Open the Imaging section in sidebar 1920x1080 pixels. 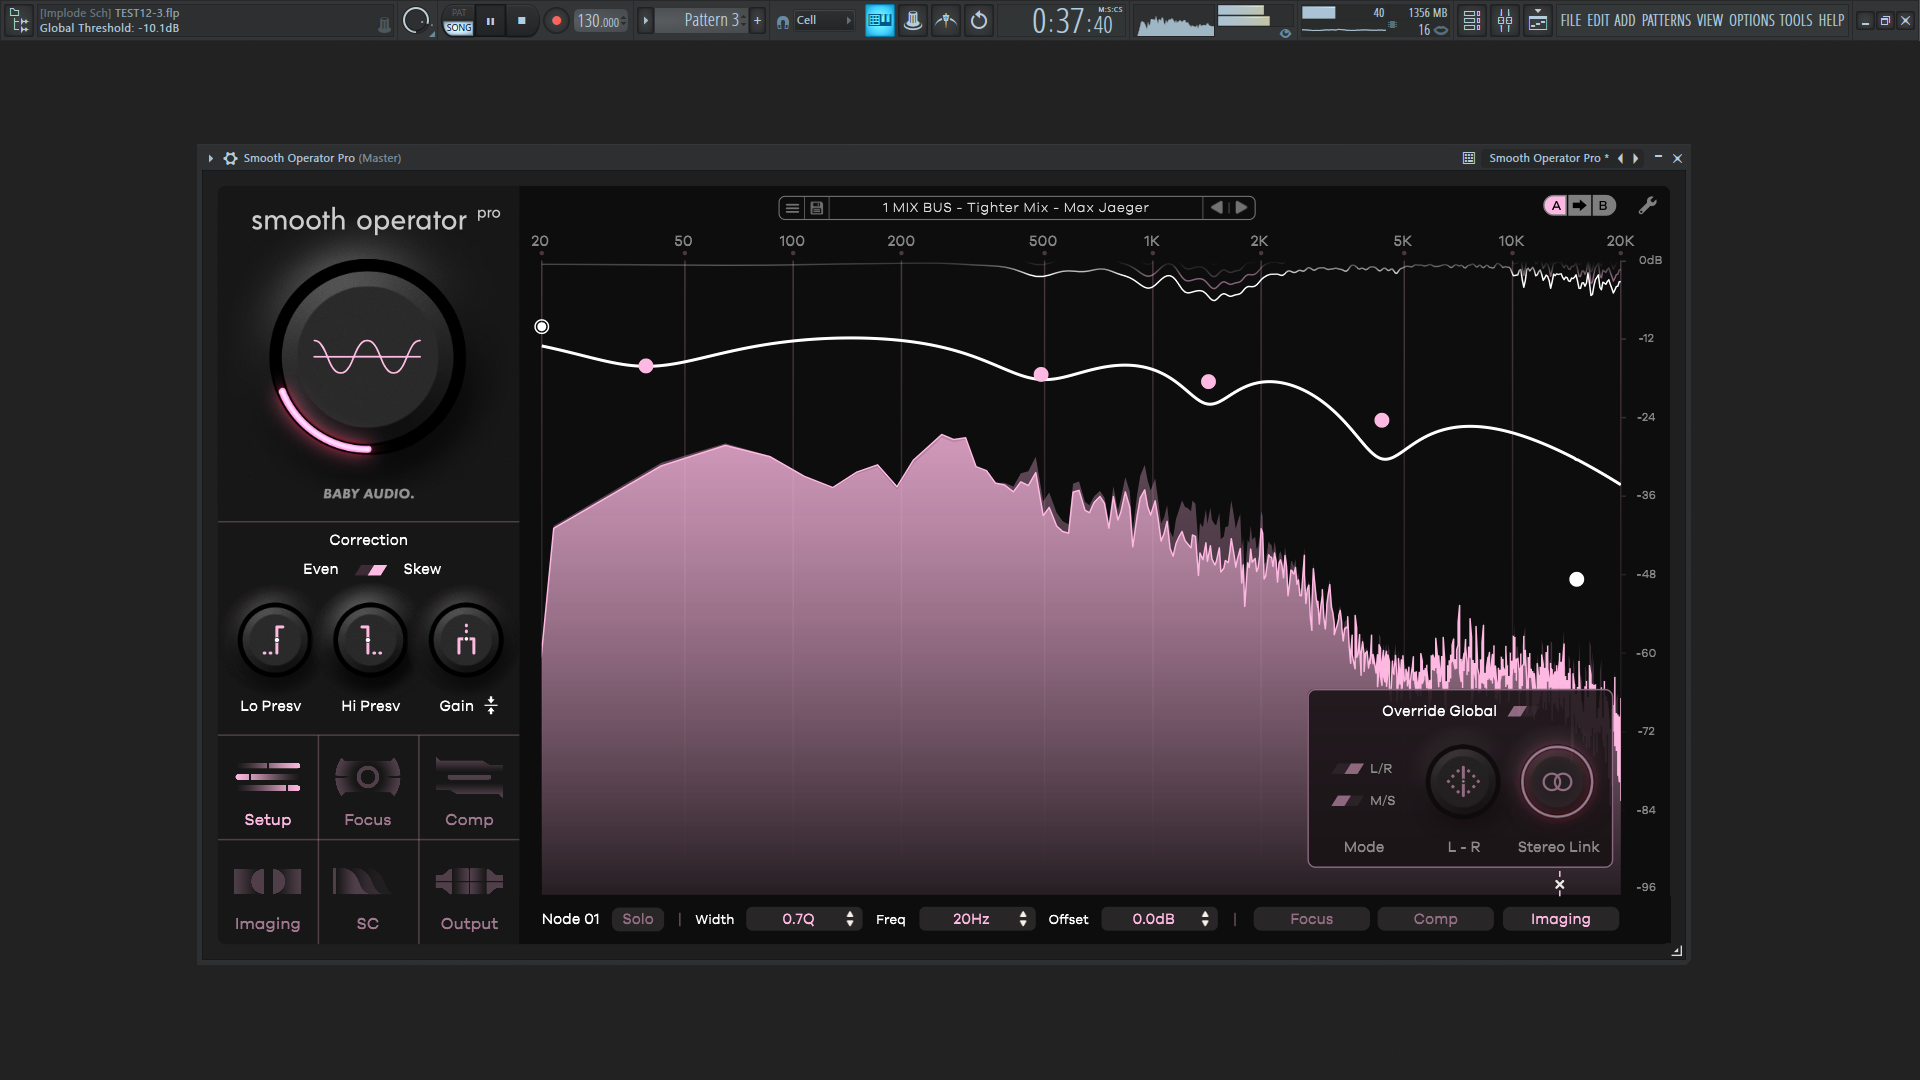click(x=267, y=883)
